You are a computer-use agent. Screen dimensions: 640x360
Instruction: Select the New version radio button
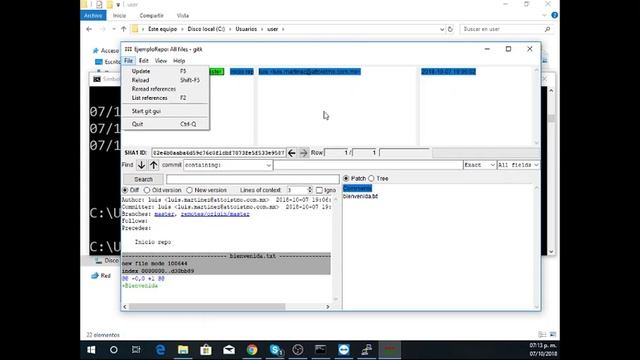189,190
